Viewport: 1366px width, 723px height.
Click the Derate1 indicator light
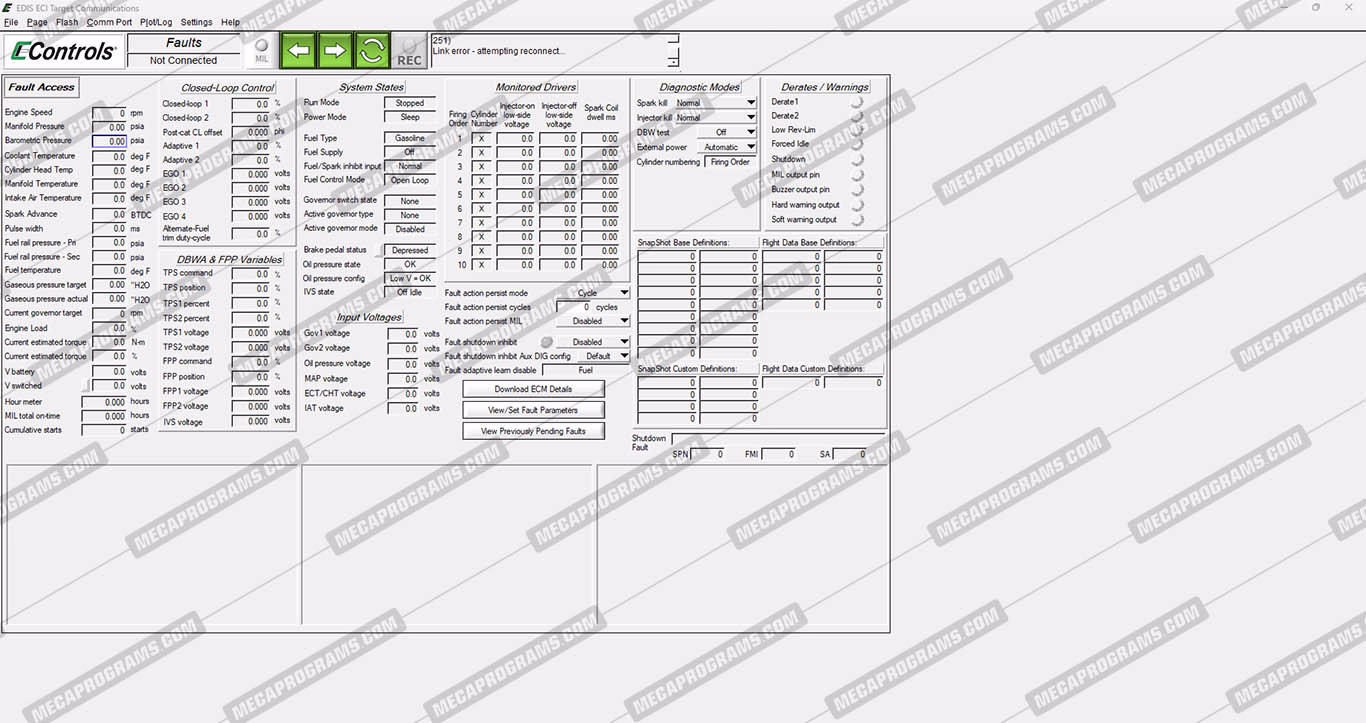tap(856, 102)
